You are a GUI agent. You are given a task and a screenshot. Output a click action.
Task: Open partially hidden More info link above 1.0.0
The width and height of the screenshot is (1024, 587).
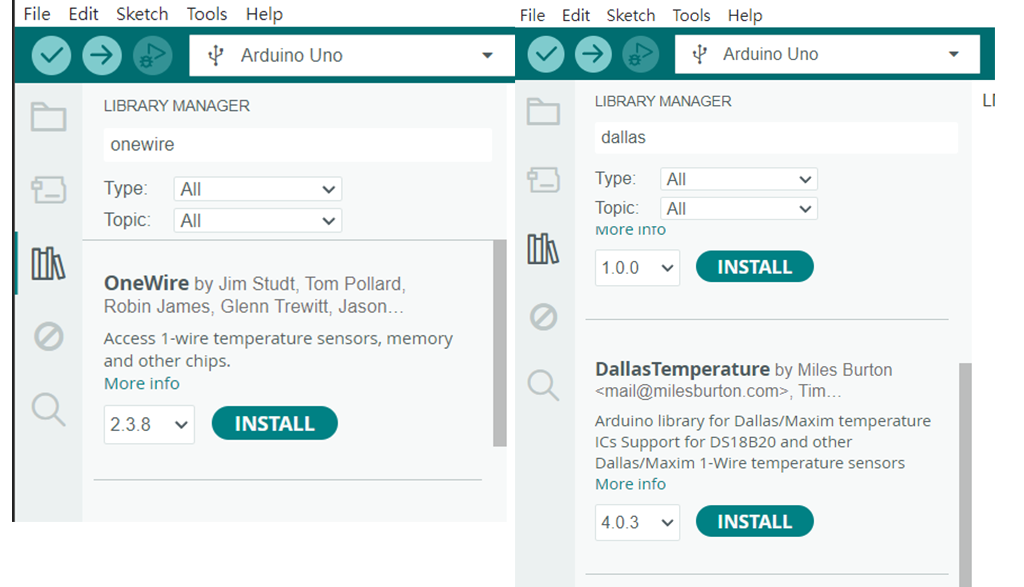point(630,230)
